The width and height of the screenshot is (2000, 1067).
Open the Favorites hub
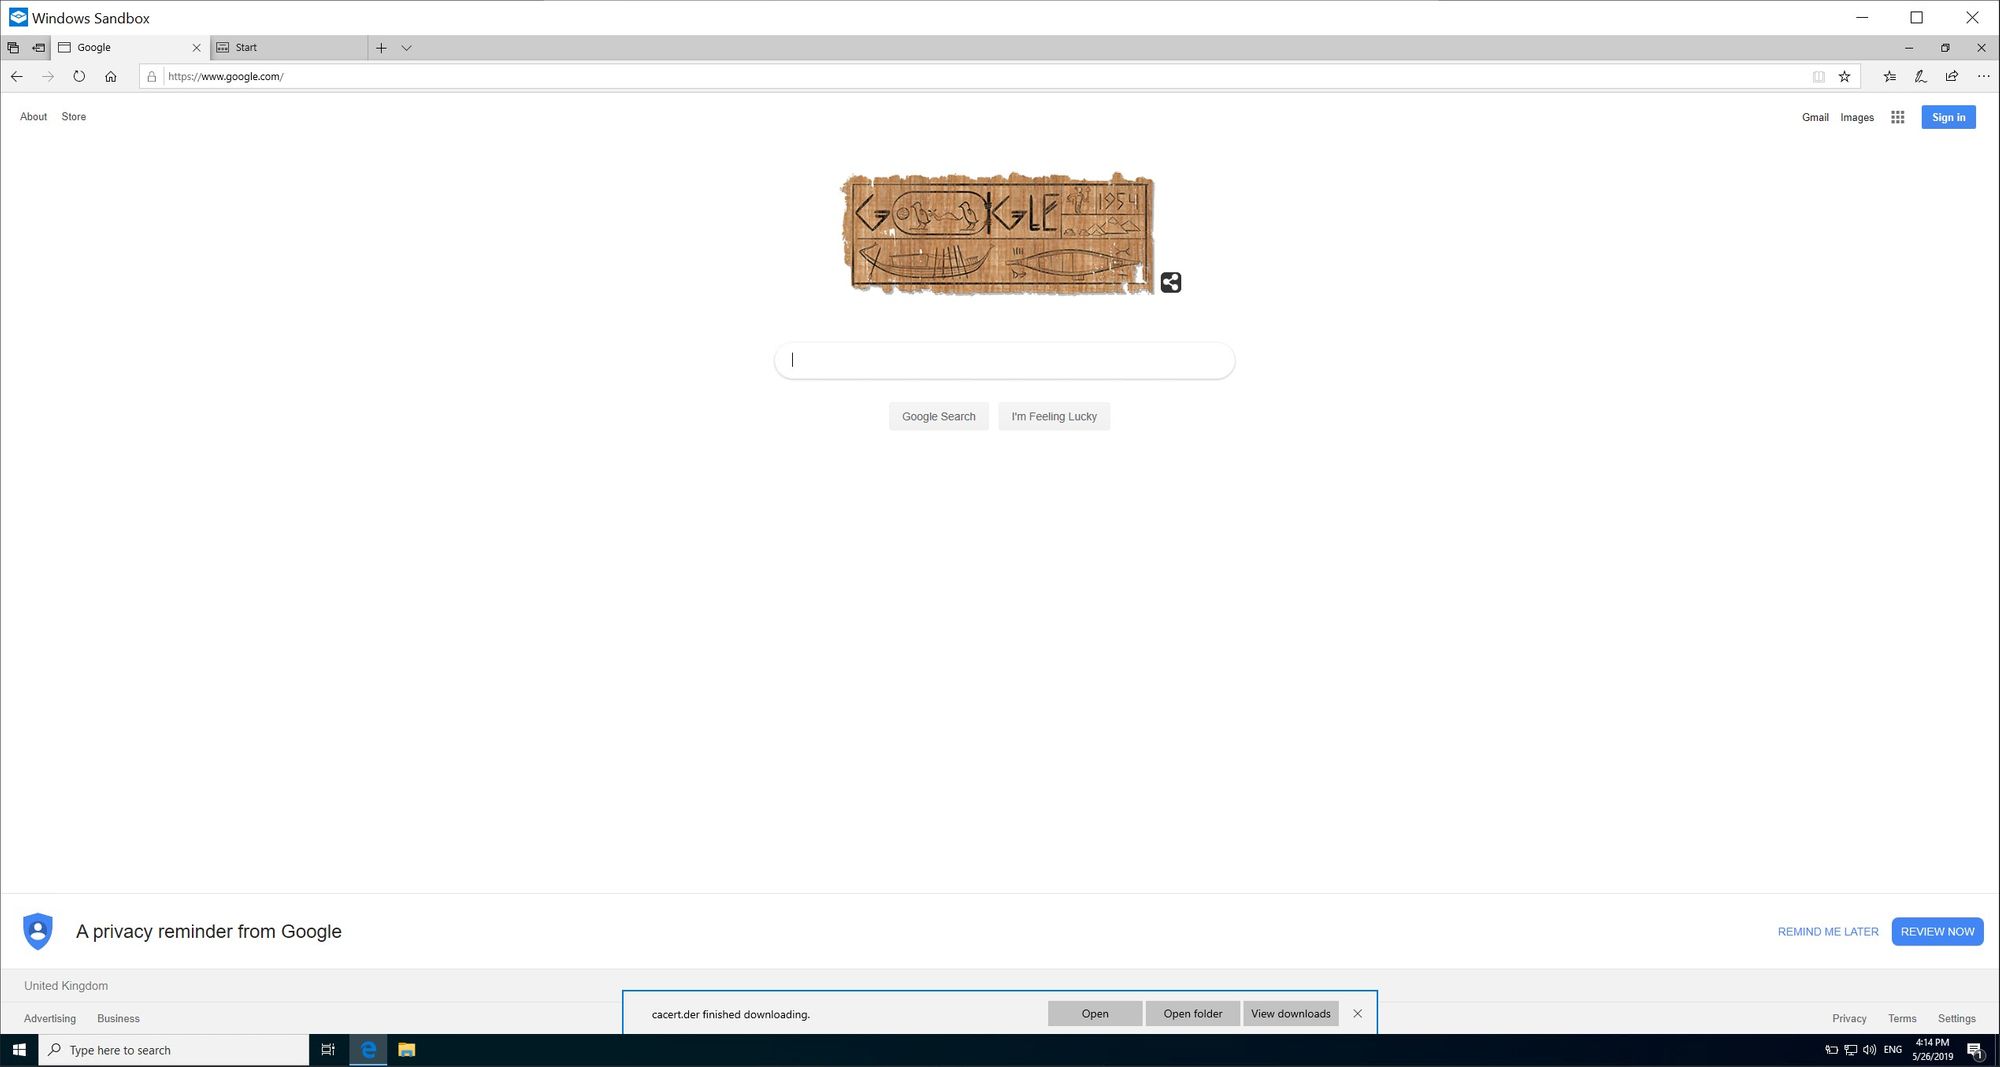(x=1889, y=76)
